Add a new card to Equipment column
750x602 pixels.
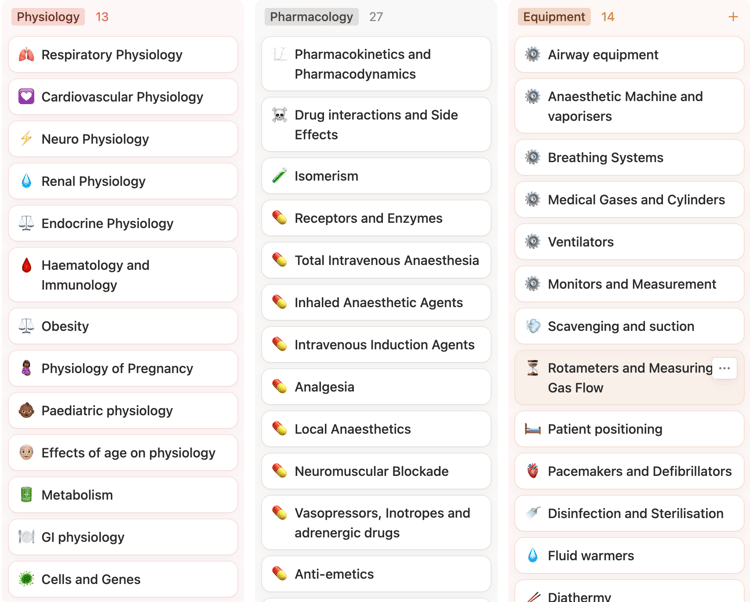[x=733, y=17]
